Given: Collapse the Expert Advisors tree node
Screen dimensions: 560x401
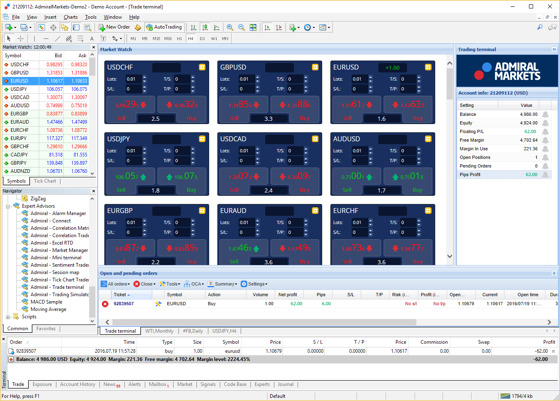Looking at the screenshot, I should click(8, 206).
